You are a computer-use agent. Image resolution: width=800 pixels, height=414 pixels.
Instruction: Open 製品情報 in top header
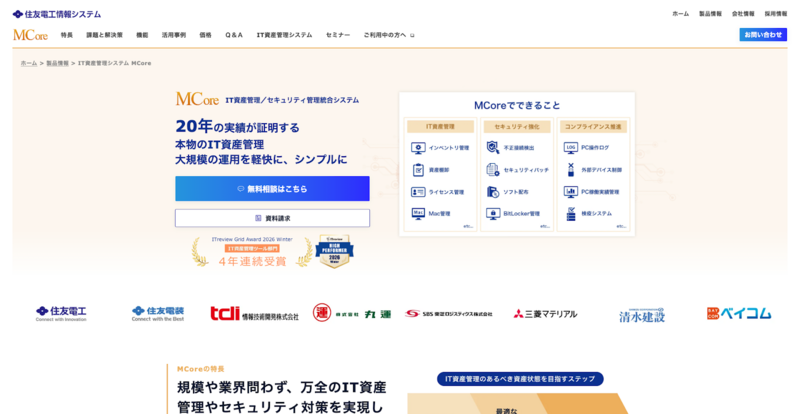coord(710,14)
